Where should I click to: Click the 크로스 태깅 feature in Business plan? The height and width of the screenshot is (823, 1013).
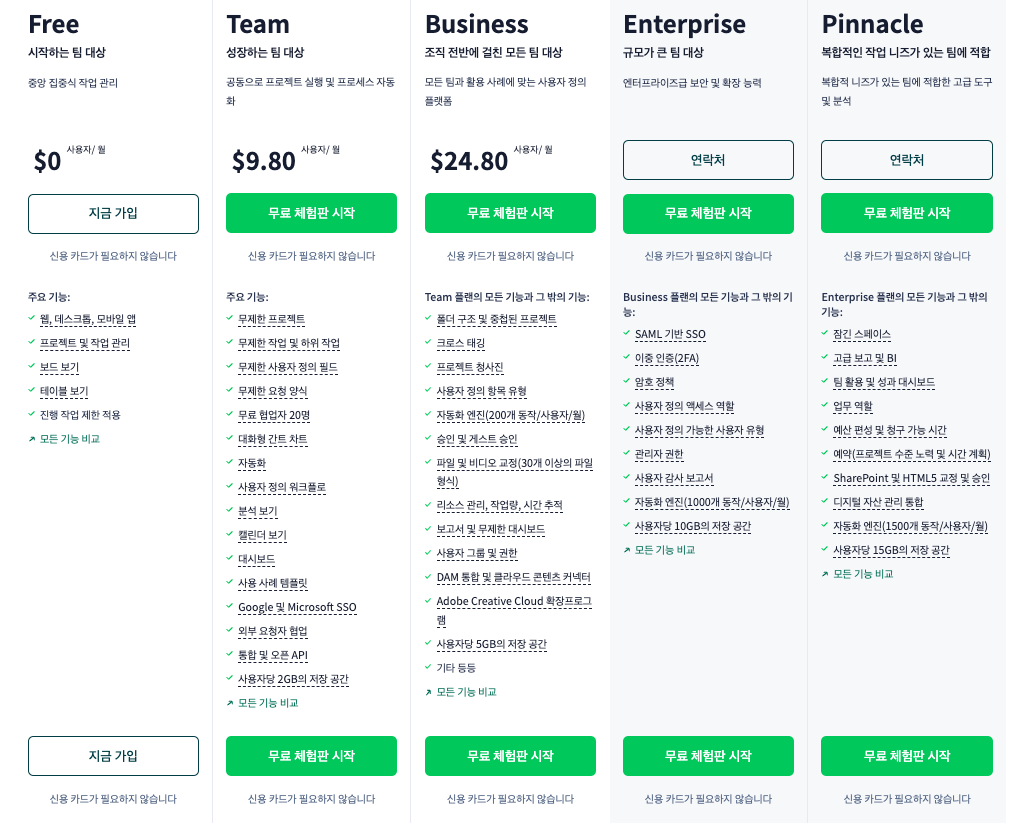pyautogui.click(x=463, y=343)
